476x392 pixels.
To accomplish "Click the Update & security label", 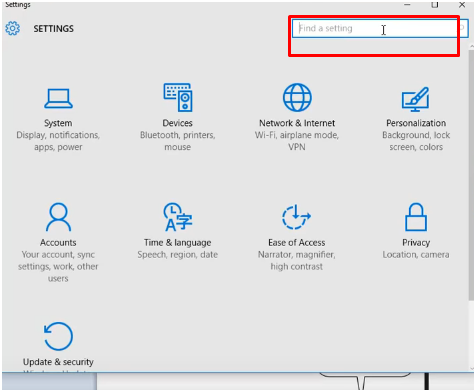I will [x=58, y=362].
